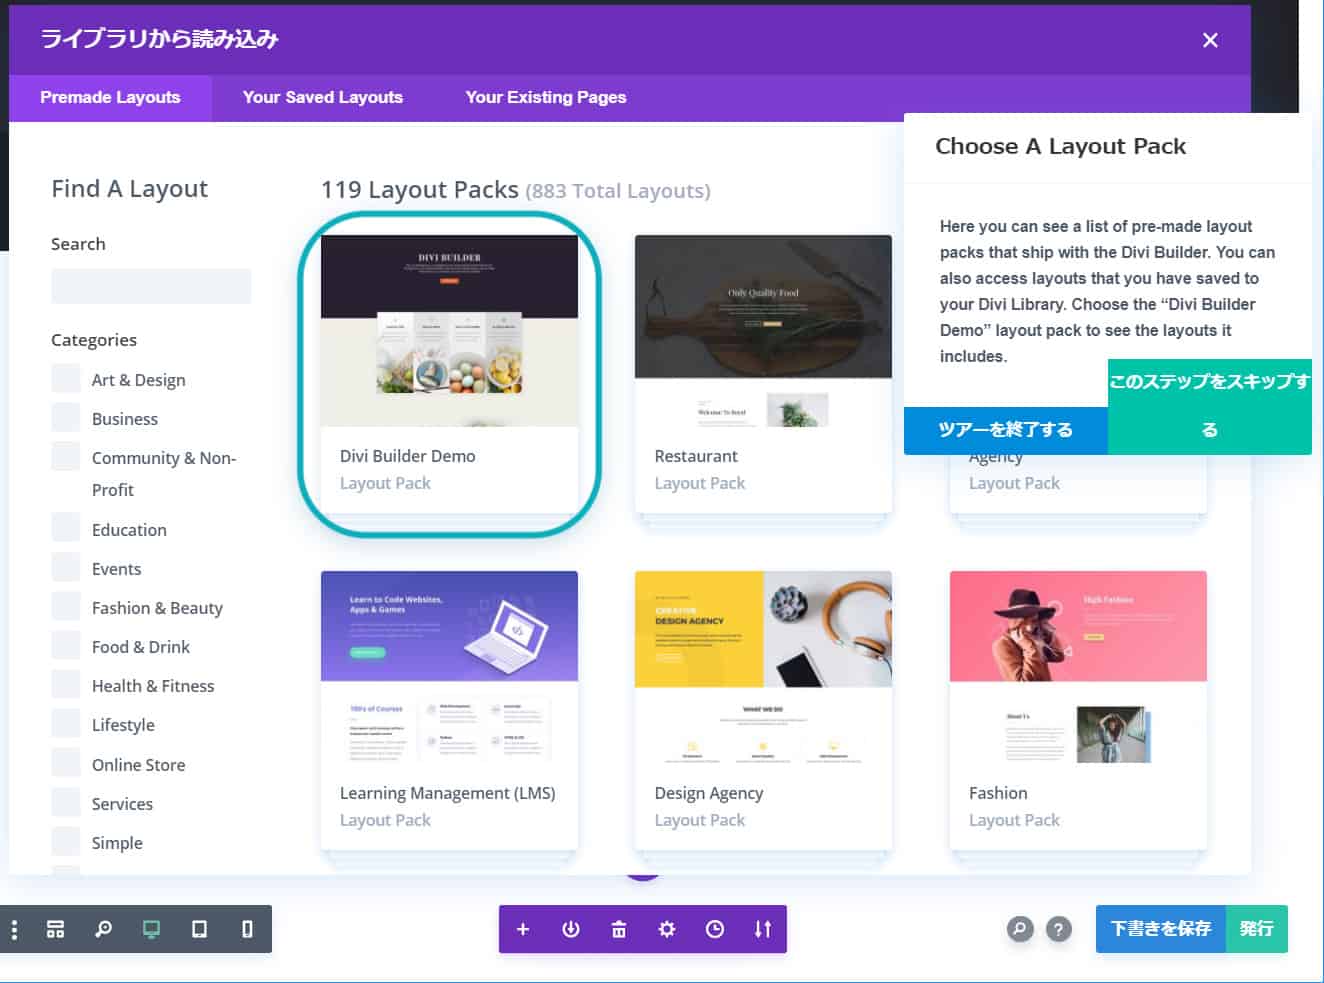The image size is (1324, 983).
Task: Open editing history clock icon
Action: pos(715,929)
